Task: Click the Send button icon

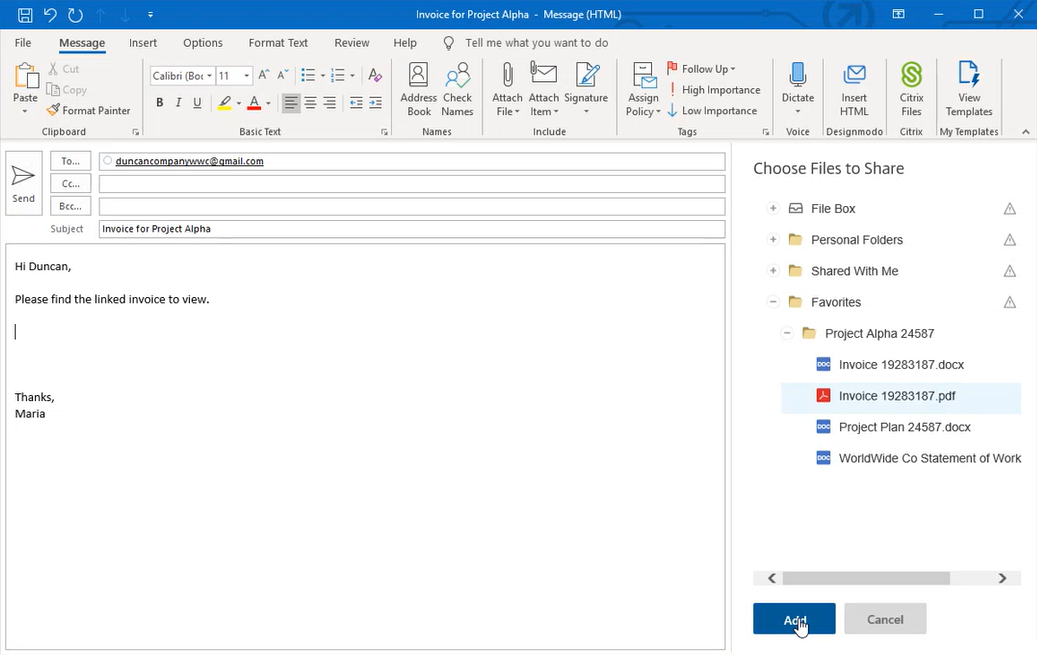Action: pyautogui.click(x=23, y=183)
